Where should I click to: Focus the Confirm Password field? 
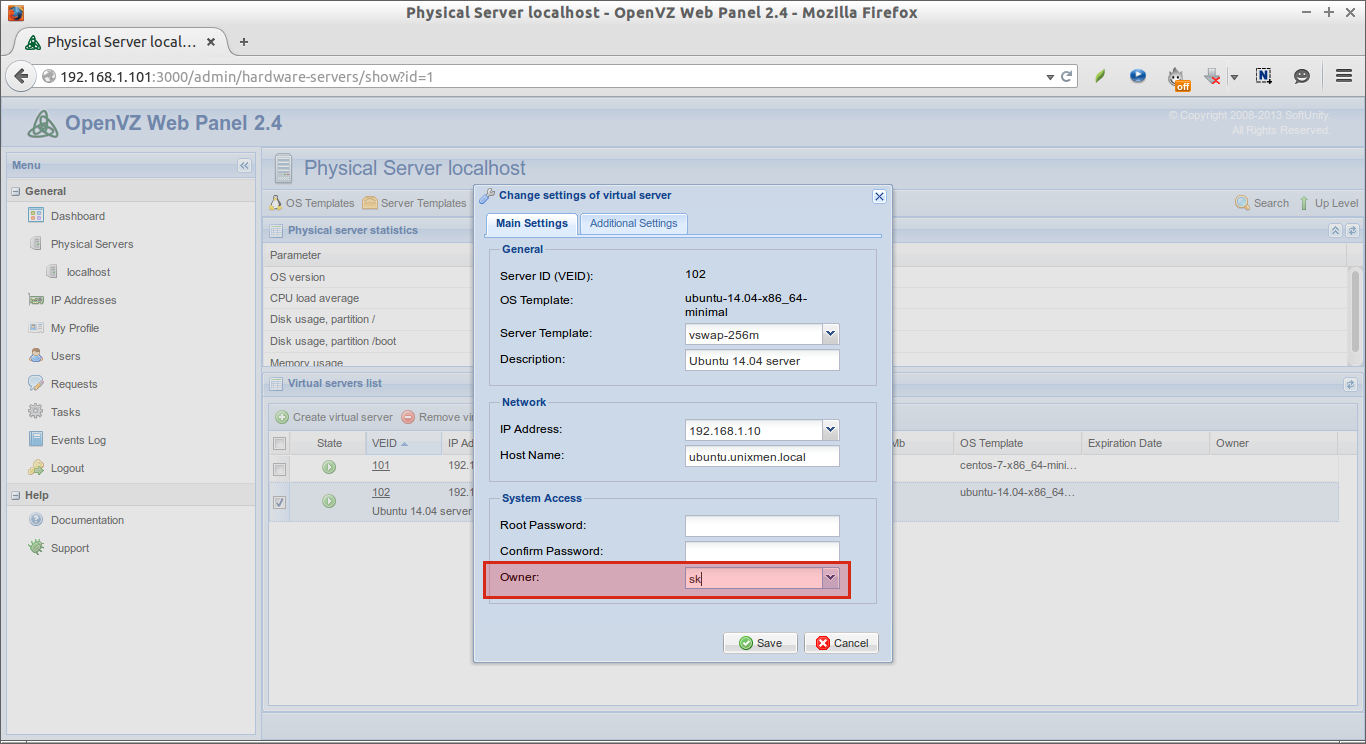click(762, 552)
